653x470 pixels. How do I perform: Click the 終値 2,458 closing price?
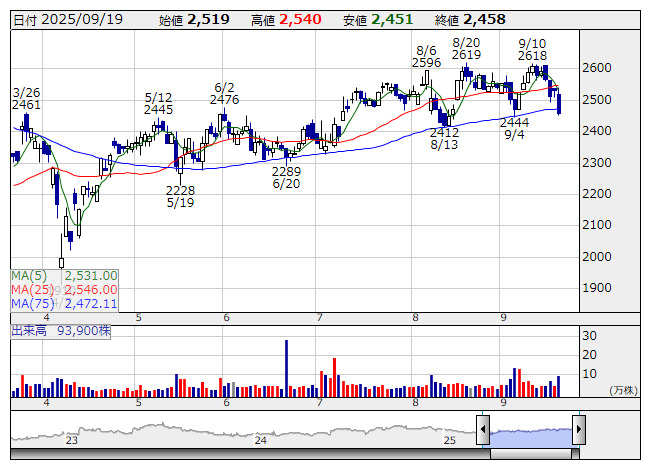(470, 20)
